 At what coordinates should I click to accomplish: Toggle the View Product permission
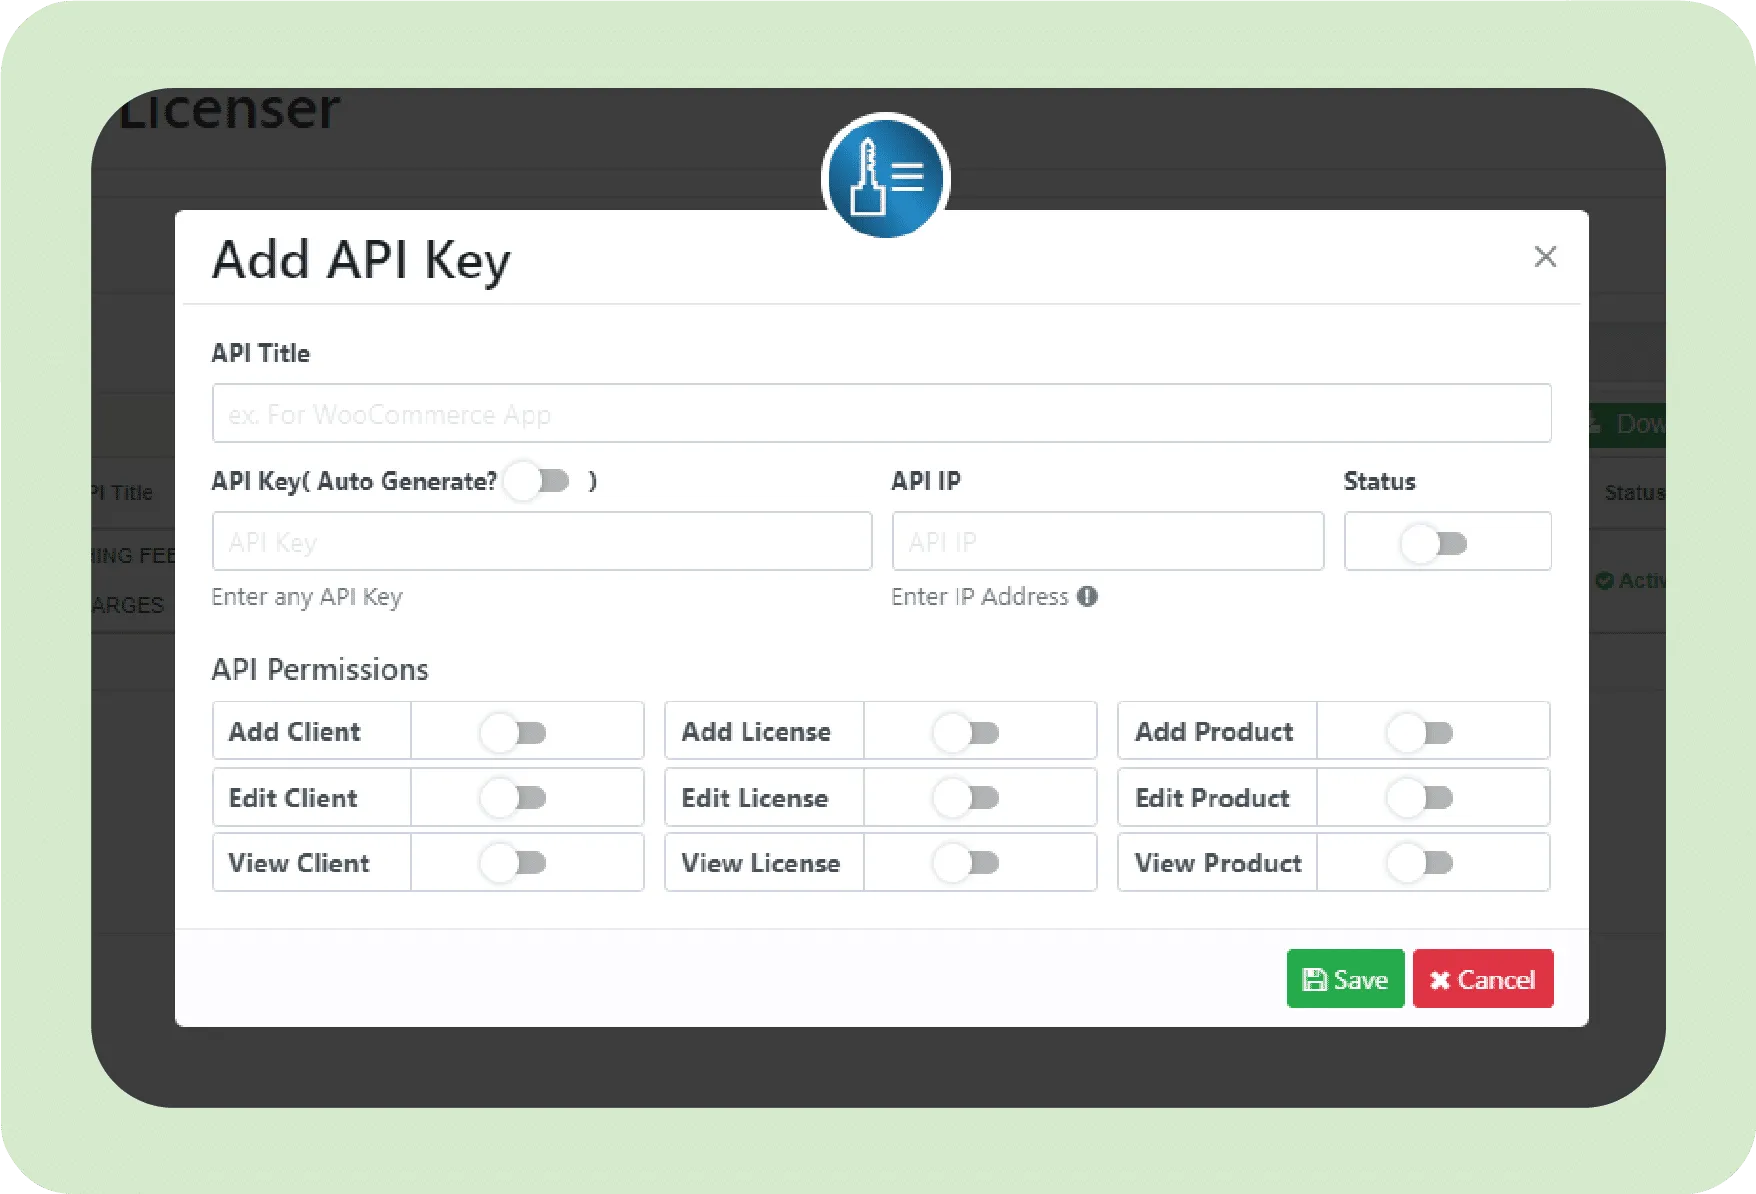click(1420, 863)
